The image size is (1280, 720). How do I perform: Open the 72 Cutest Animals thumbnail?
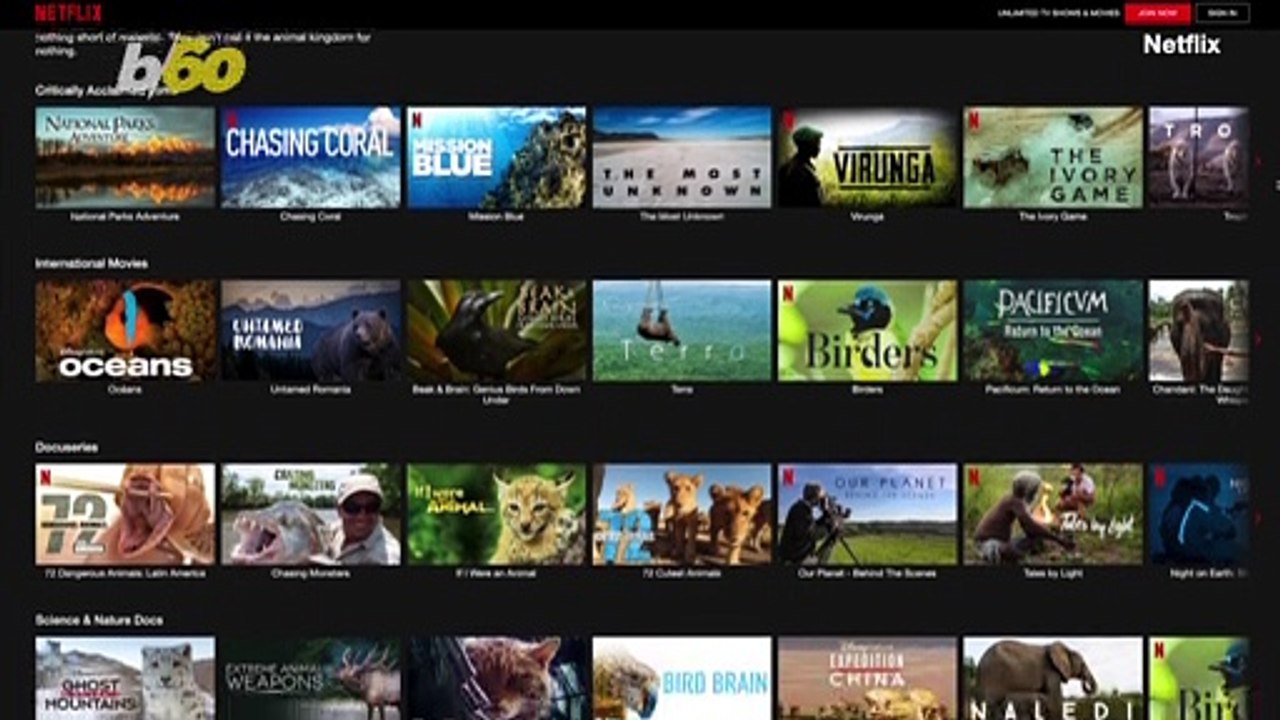pos(682,514)
